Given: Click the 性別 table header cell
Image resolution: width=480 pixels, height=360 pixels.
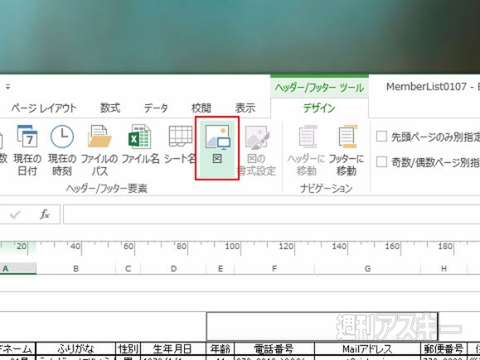Looking at the screenshot, I should [128, 349].
